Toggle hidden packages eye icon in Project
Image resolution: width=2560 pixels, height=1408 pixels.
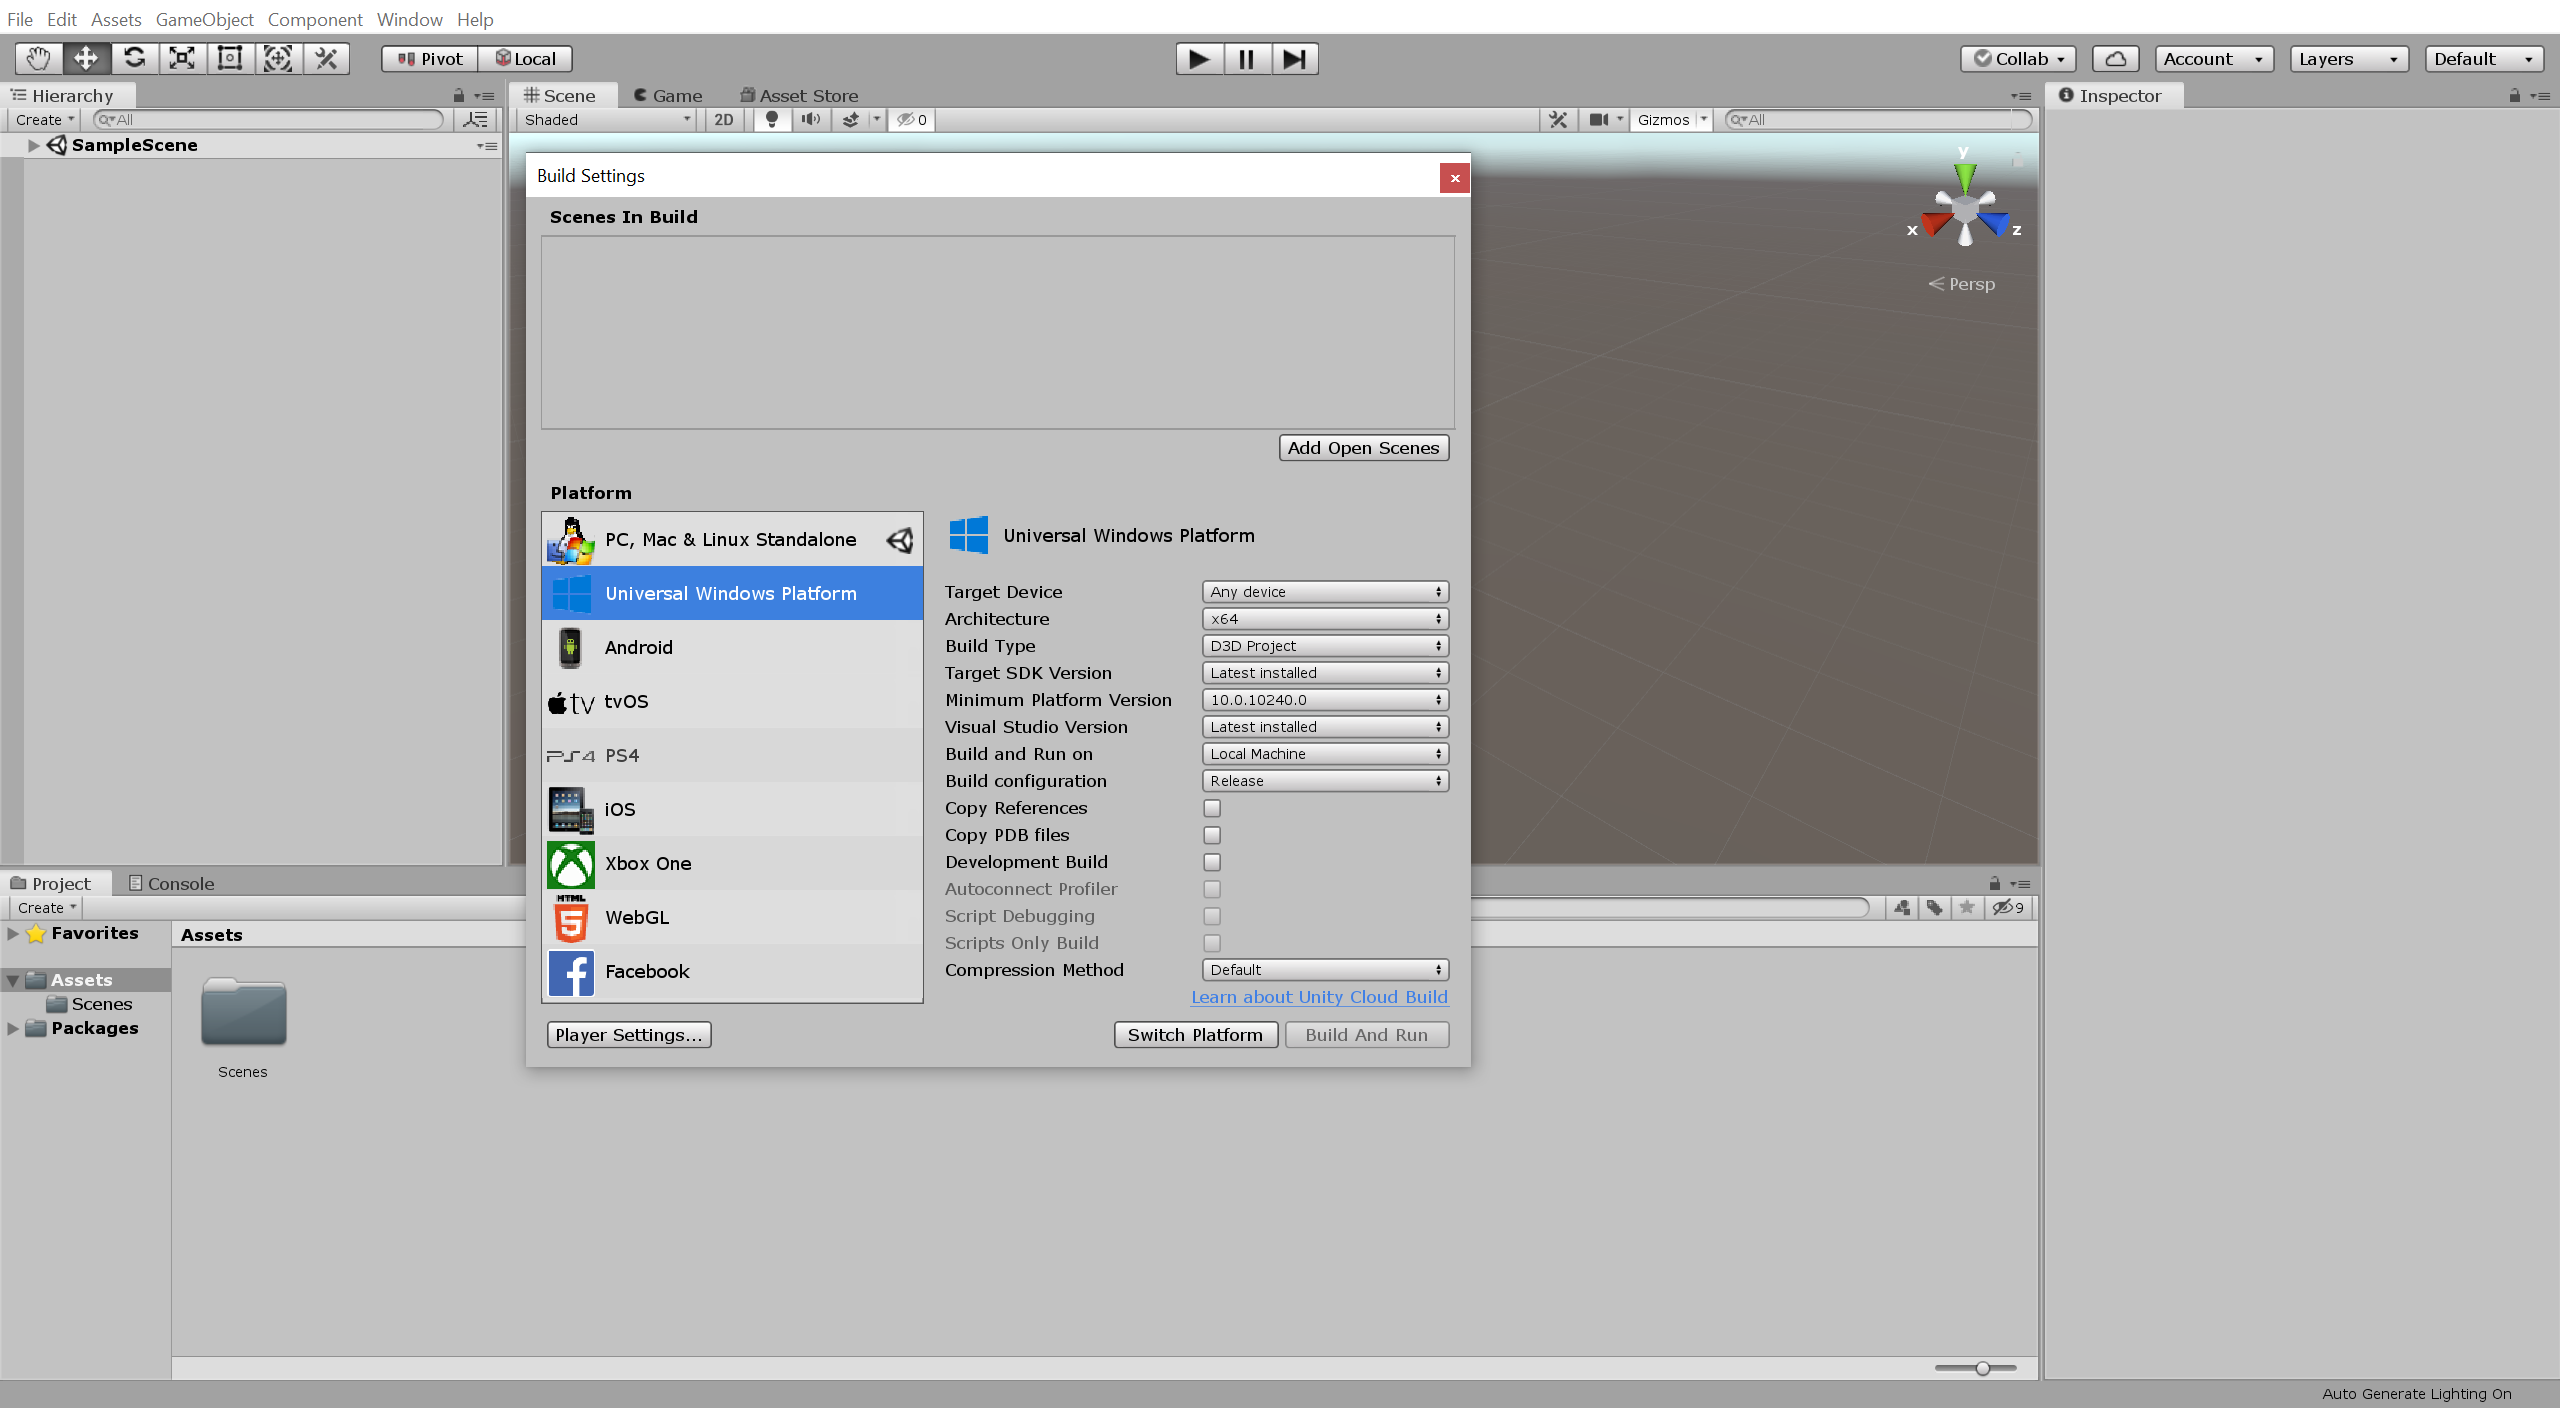coord(2008,908)
